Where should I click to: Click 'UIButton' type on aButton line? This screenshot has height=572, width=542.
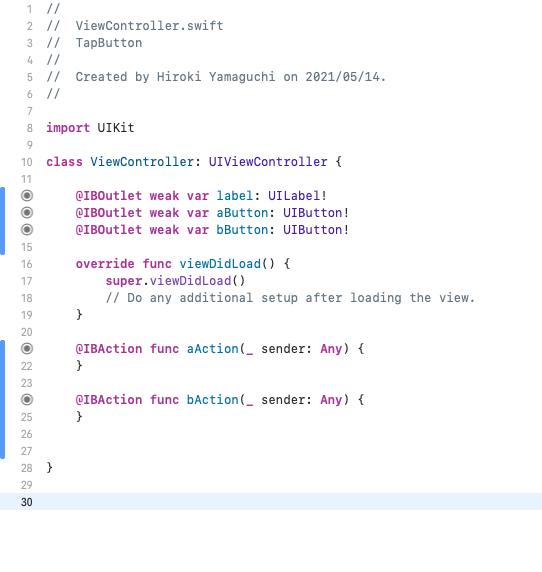click(313, 213)
